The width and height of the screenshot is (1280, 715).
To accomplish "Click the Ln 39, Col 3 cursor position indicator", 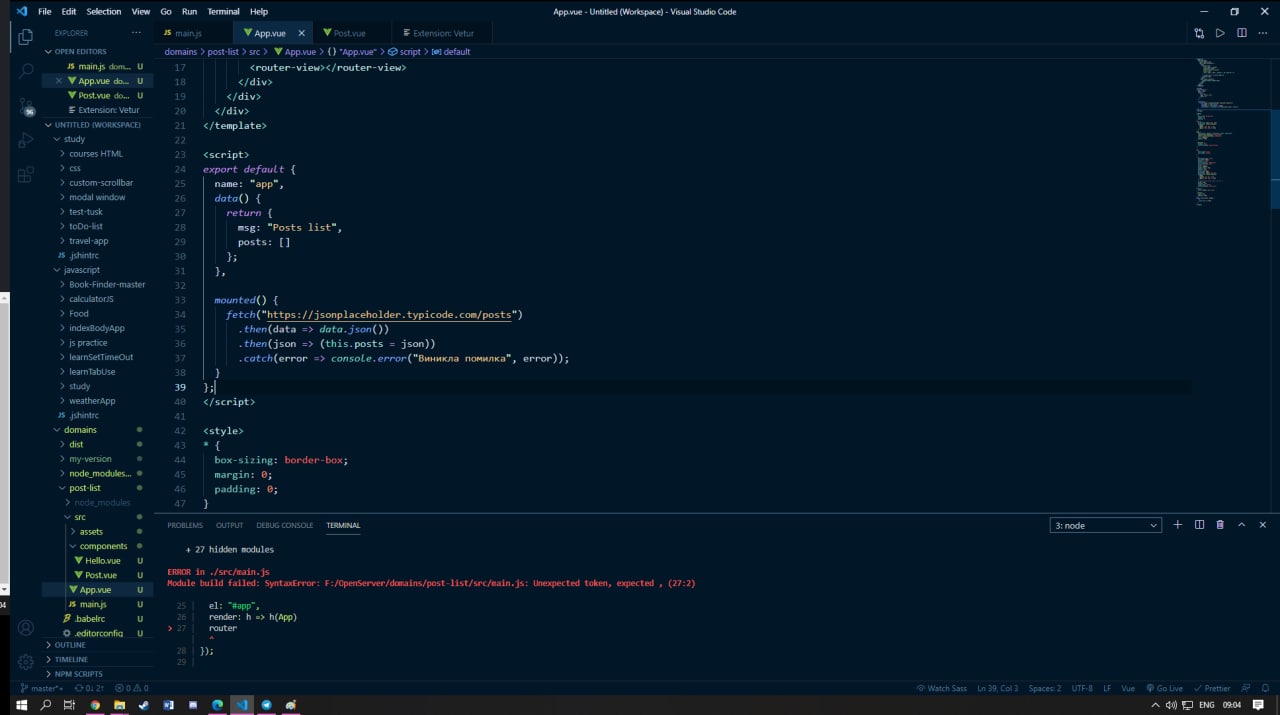I will click(997, 688).
